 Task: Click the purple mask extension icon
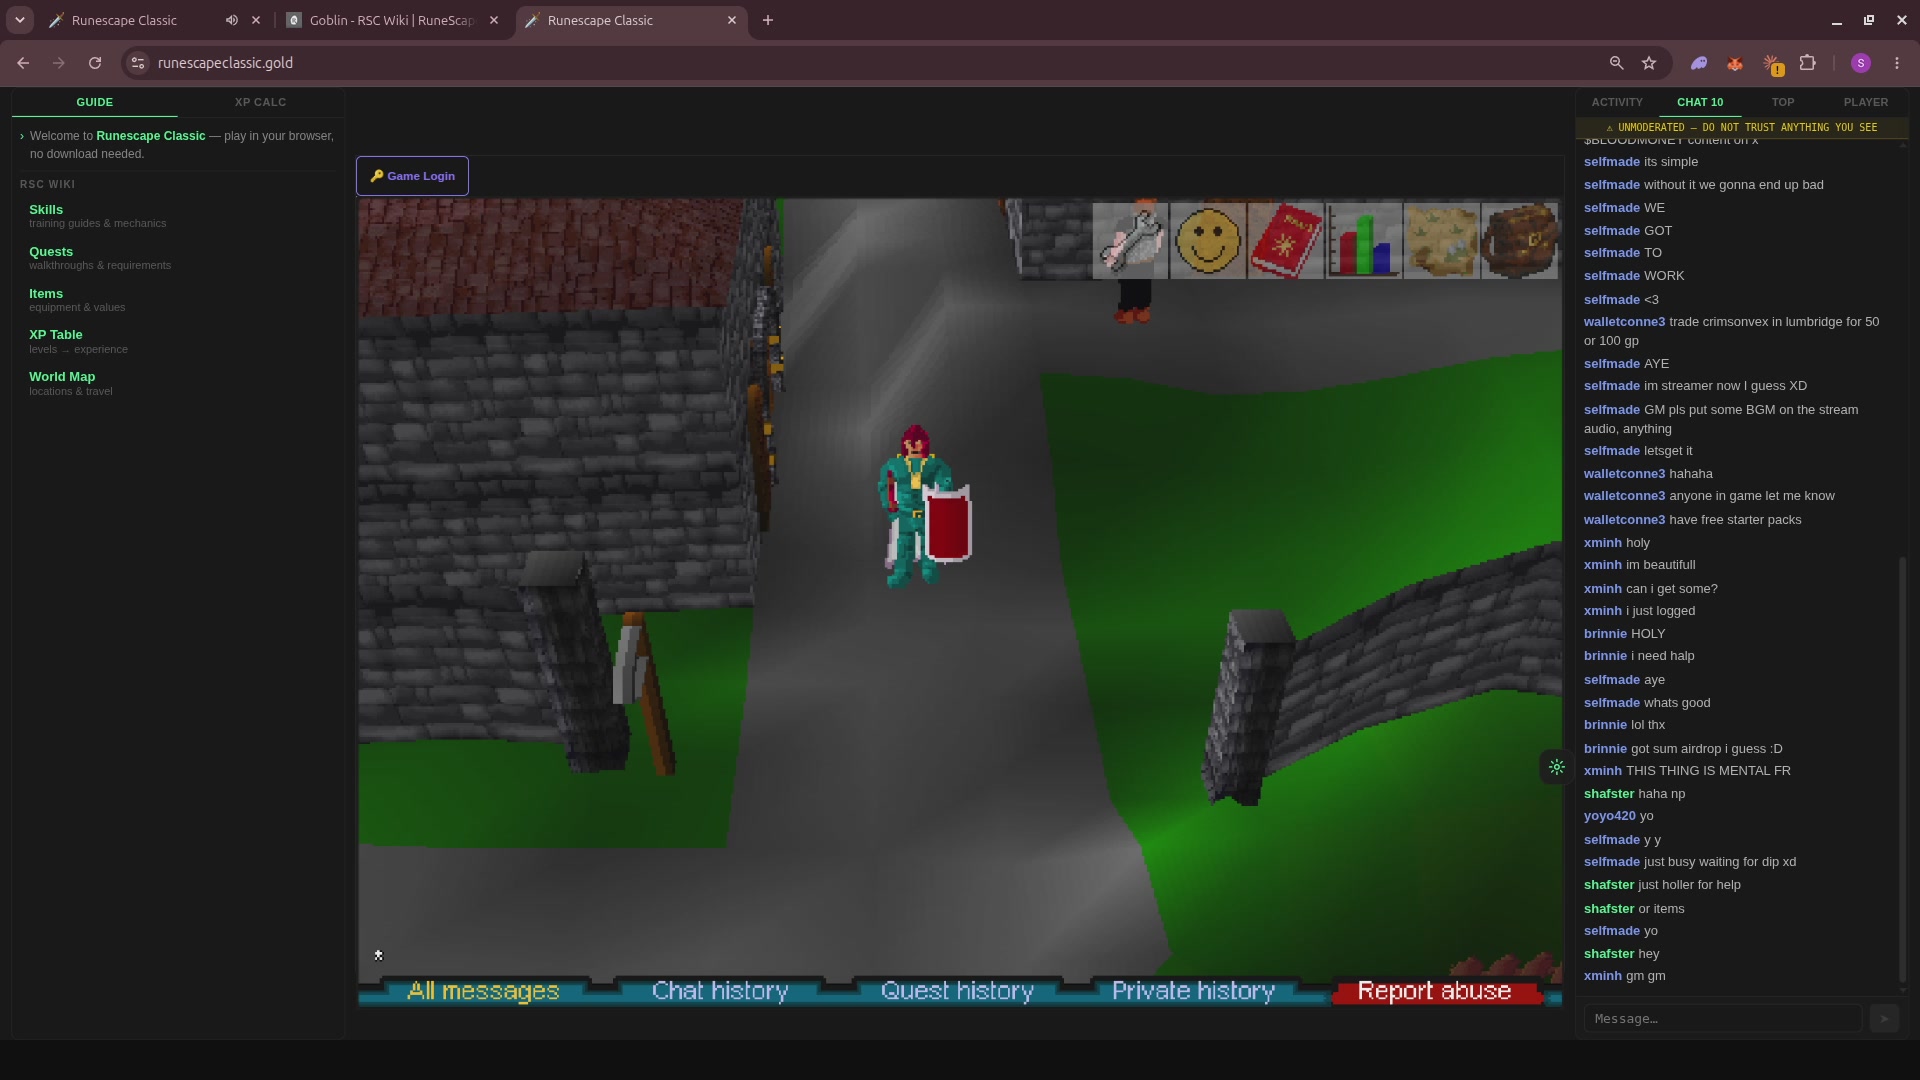(1699, 63)
